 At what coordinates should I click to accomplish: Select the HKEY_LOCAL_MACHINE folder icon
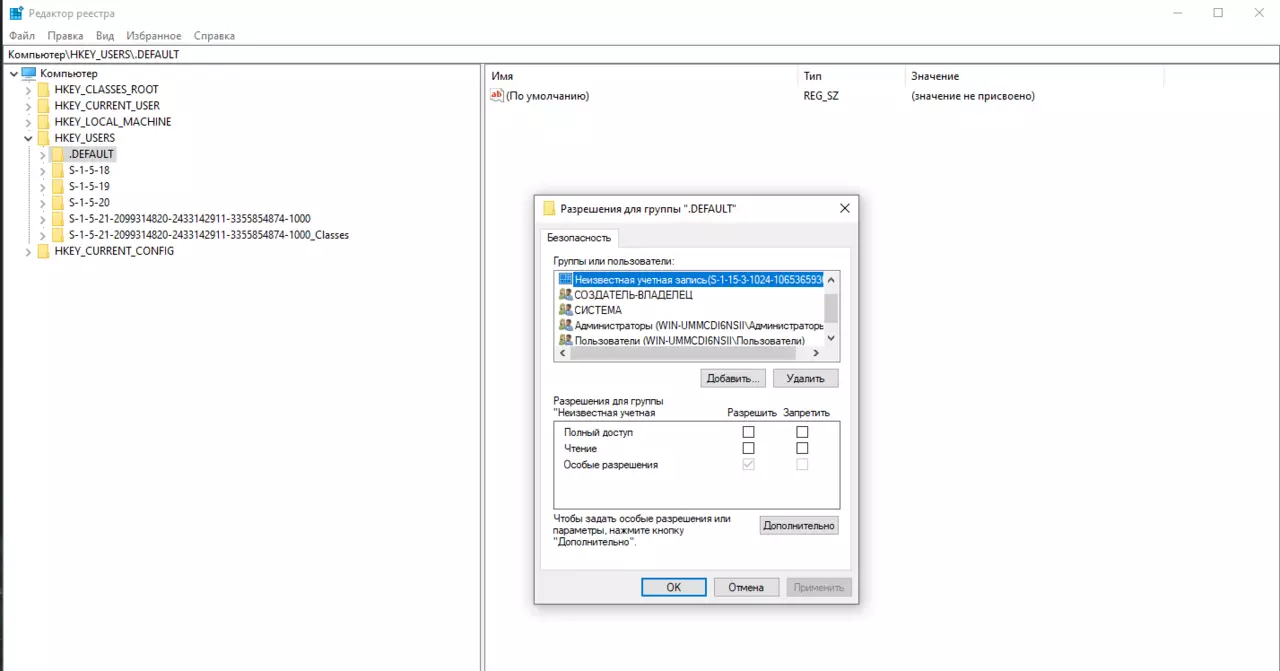coord(43,121)
